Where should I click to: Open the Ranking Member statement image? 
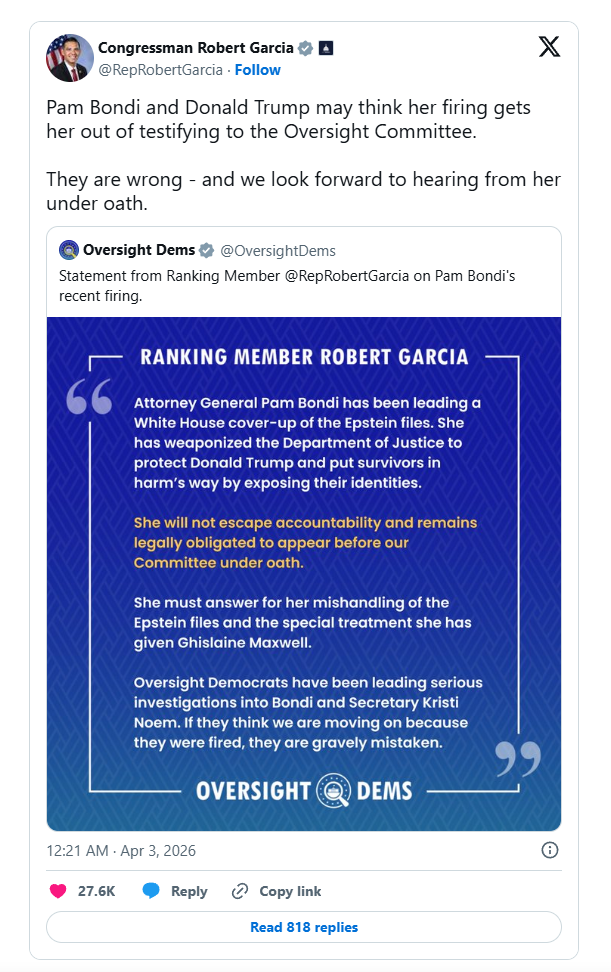tap(304, 573)
